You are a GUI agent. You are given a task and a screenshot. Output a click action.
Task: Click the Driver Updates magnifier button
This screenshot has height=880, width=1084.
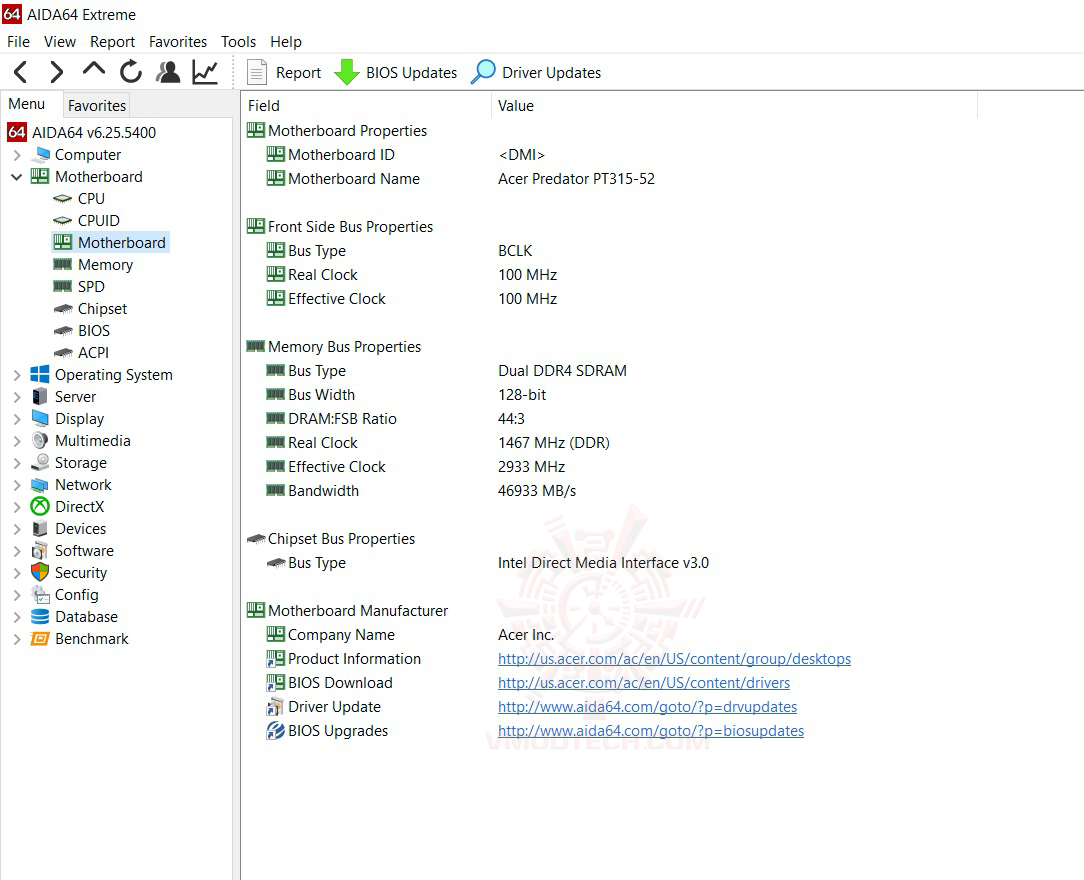[536, 72]
